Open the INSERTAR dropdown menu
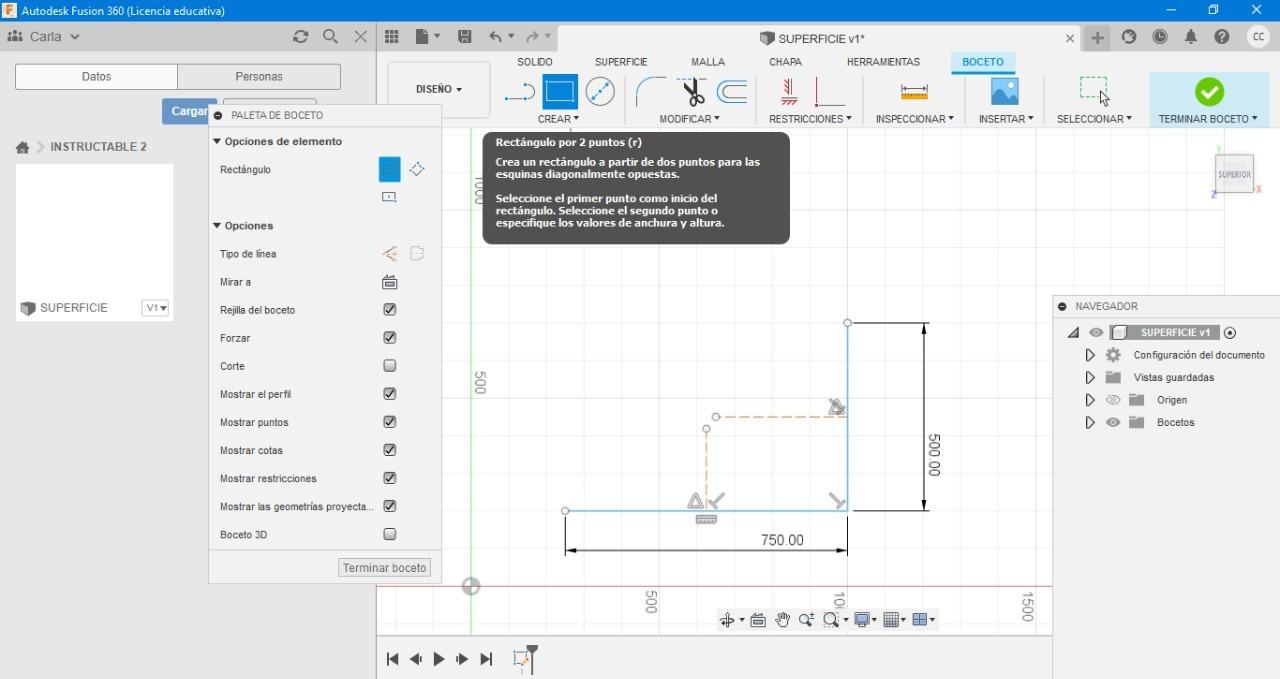Screen dimensions: 1280x679 tap(1006, 119)
